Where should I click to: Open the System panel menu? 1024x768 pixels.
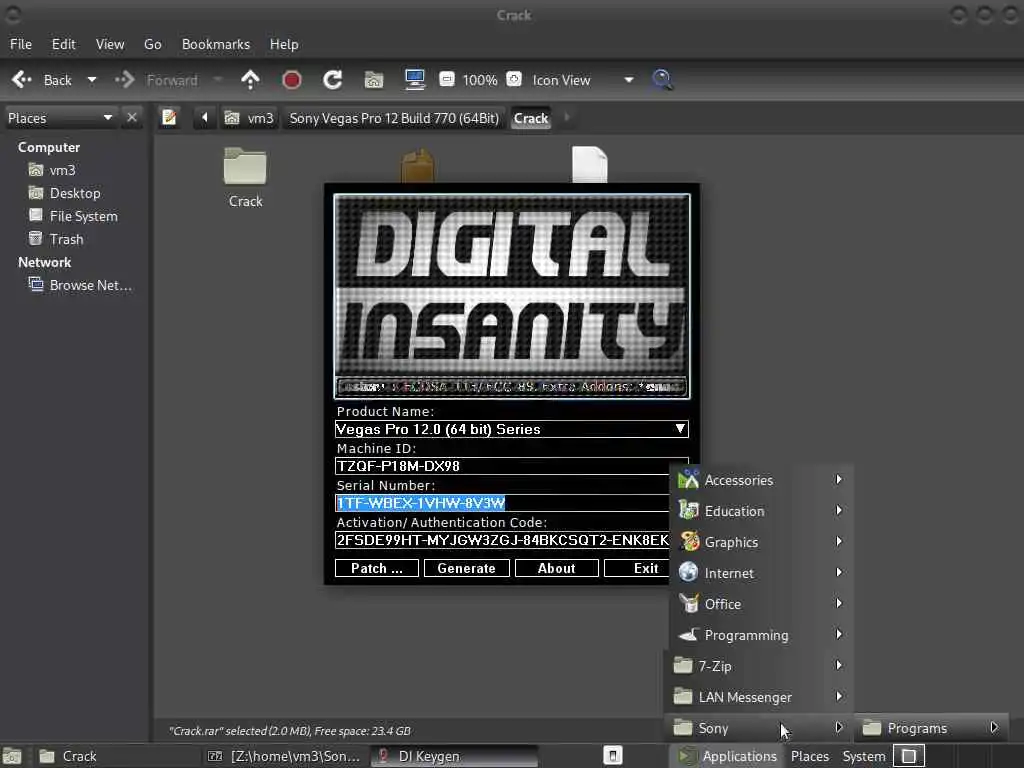point(863,756)
